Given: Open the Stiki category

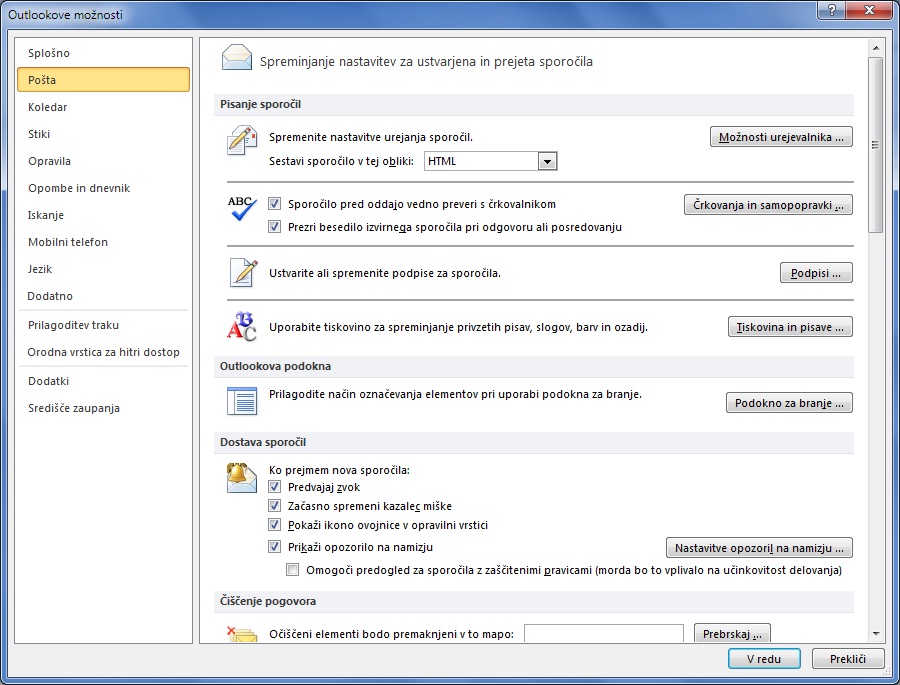Looking at the screenshot, I should click(103, 134).
